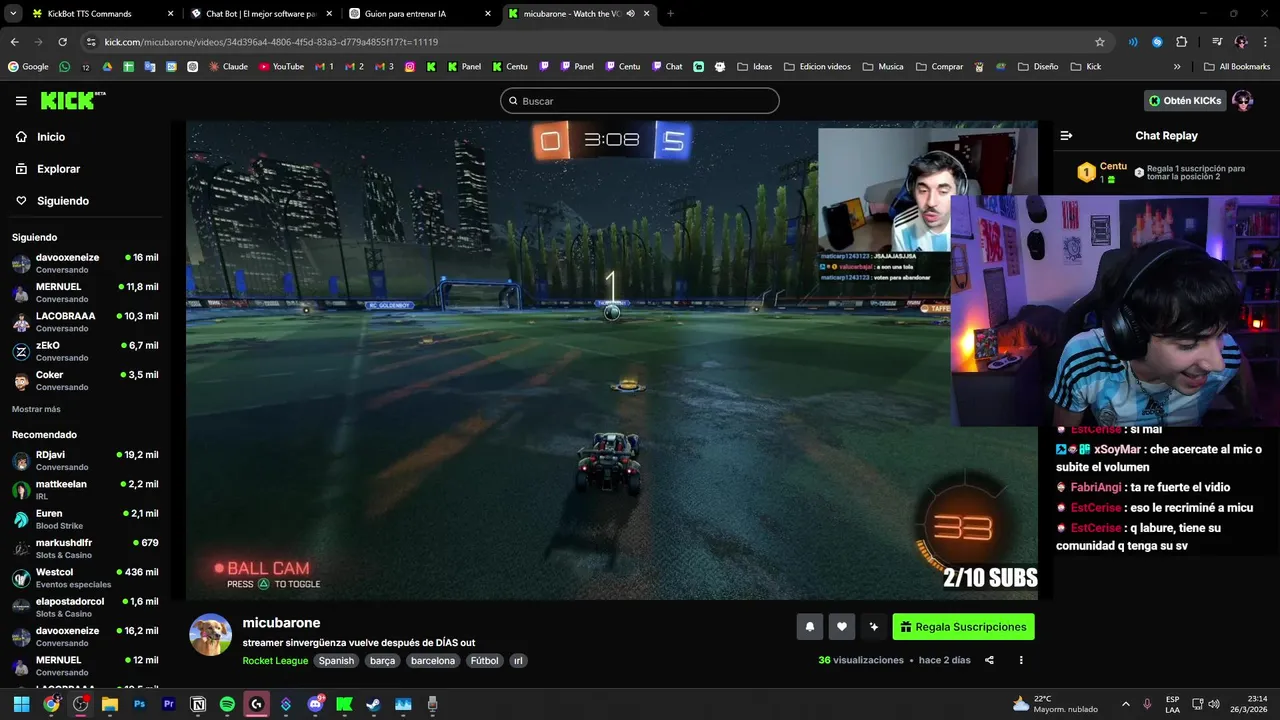Switch to KickBot TTS Commands tab
This screenshot has height=720, width=1280.
100,14
